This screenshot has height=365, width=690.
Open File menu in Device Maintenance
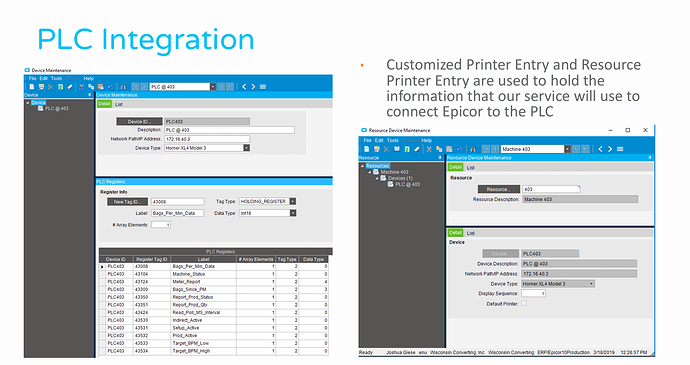click(33, 78)
